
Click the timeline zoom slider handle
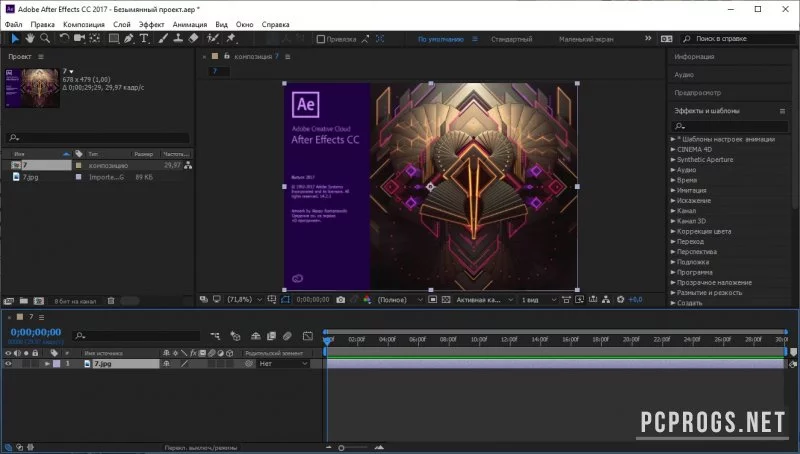(x=341, y=447)
